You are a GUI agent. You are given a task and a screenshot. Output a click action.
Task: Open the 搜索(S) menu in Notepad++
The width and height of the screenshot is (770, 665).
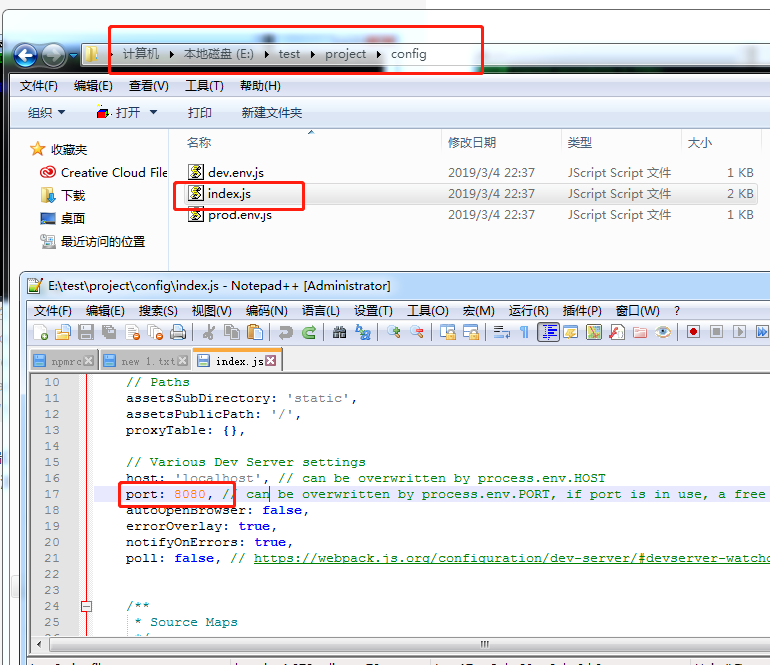tap(158, 311)
